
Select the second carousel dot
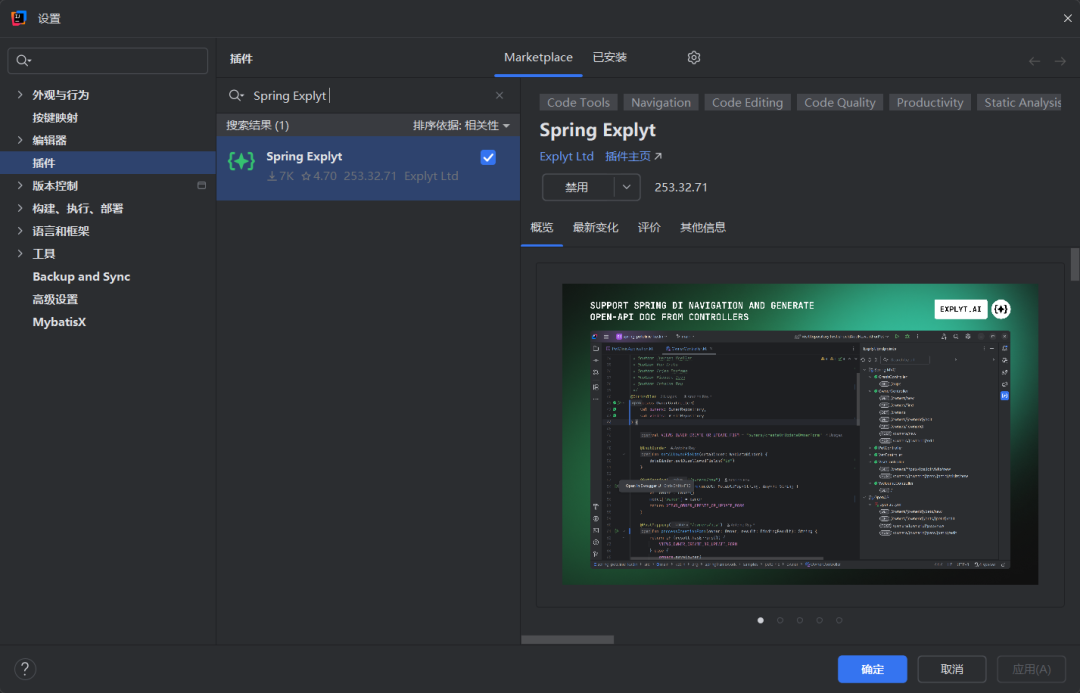780,620
